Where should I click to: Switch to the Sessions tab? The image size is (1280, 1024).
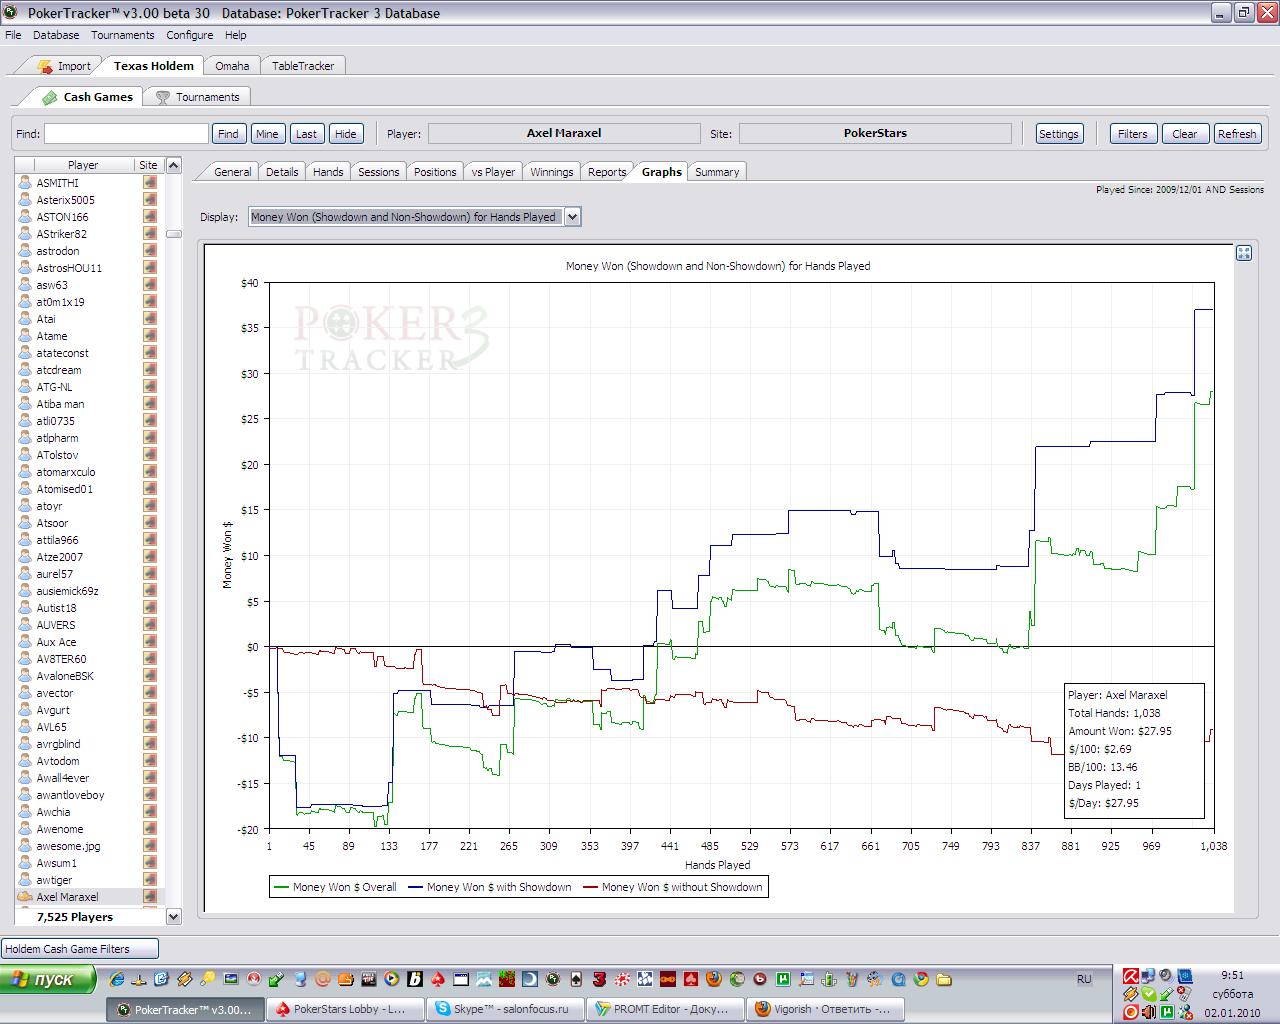coord(378,172)
